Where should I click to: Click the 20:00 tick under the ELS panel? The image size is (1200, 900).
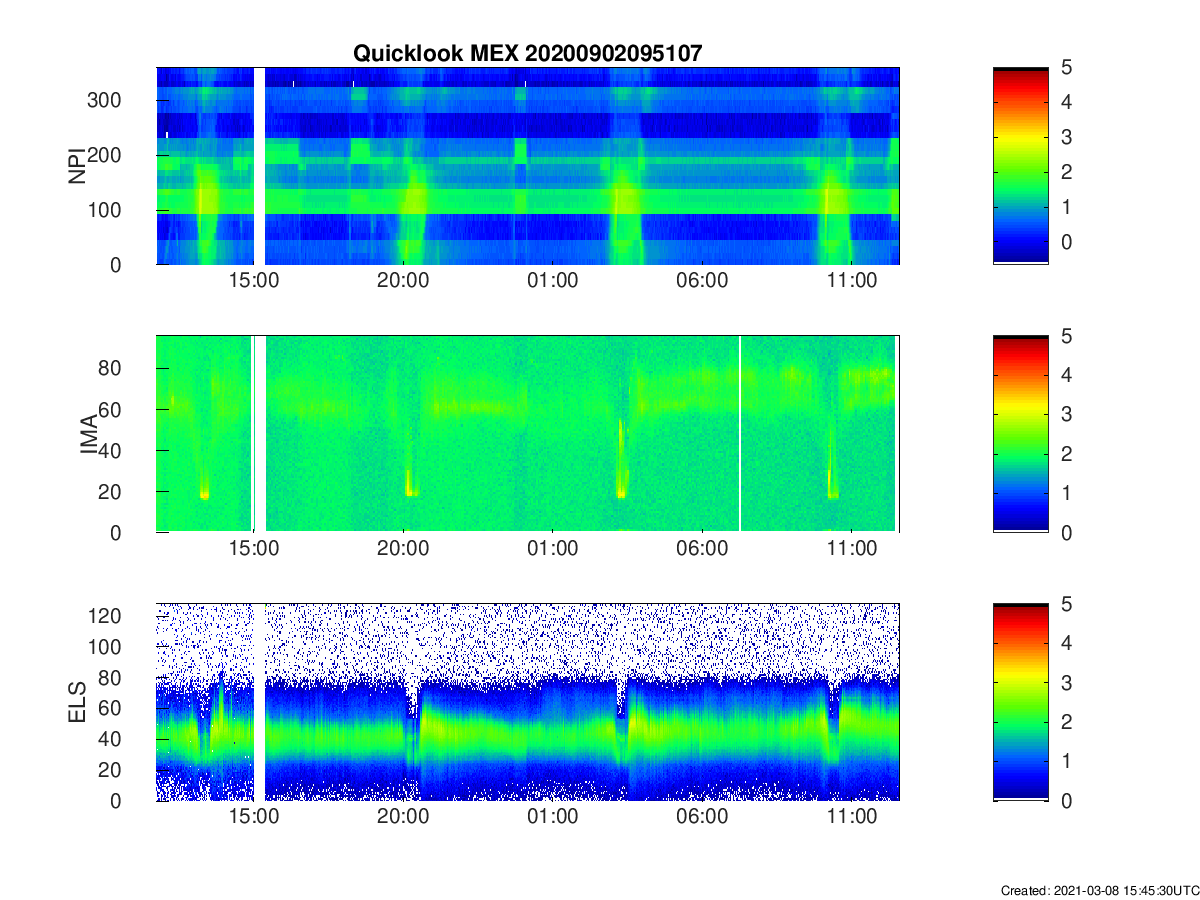tap(403, 818)
